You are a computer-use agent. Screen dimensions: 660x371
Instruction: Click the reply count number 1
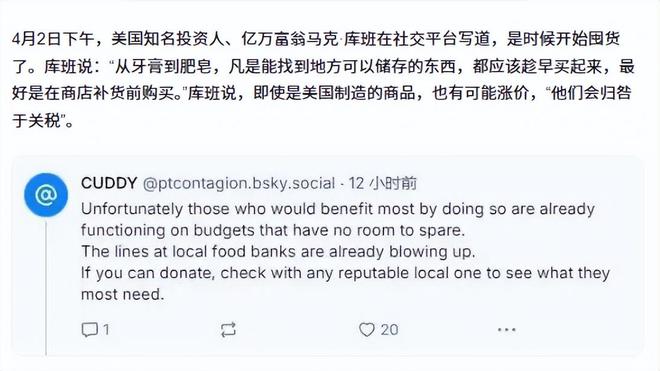pos(106,329)
